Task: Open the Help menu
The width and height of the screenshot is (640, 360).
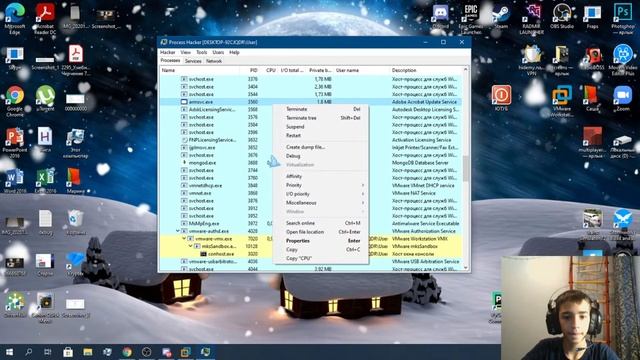Action: [234, 52]
